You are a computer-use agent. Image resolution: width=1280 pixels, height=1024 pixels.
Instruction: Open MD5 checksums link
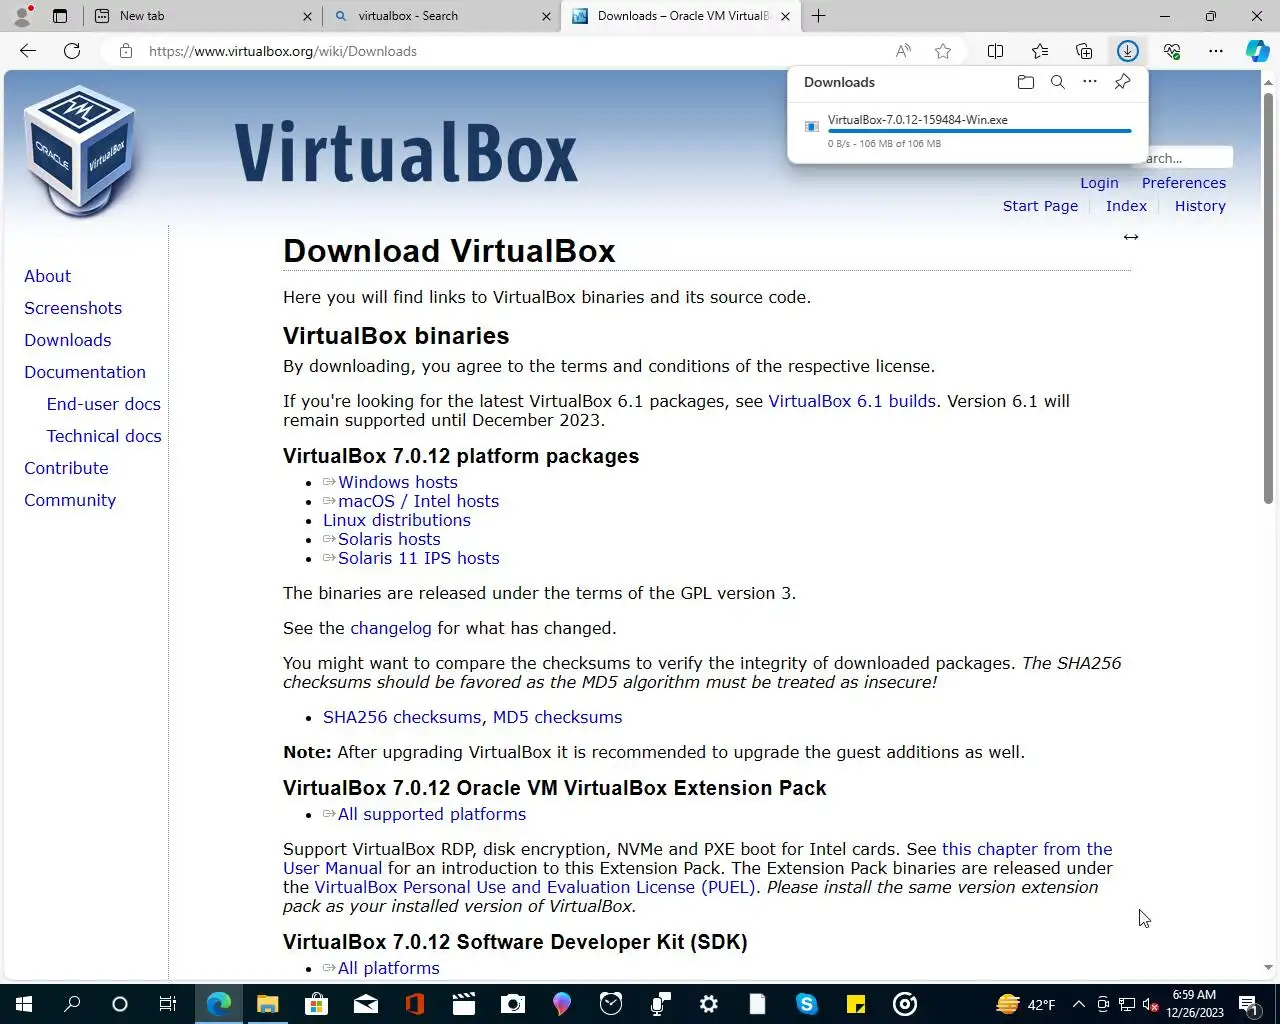tap(557, 717)
